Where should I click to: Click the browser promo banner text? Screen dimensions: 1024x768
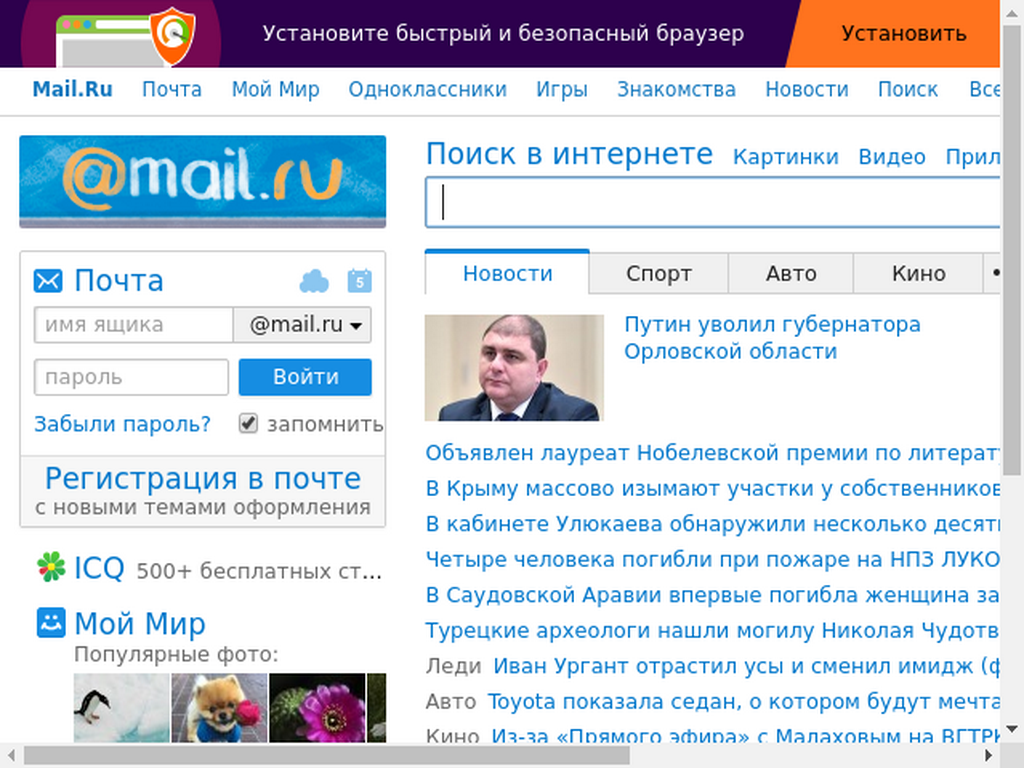point(503,33)
